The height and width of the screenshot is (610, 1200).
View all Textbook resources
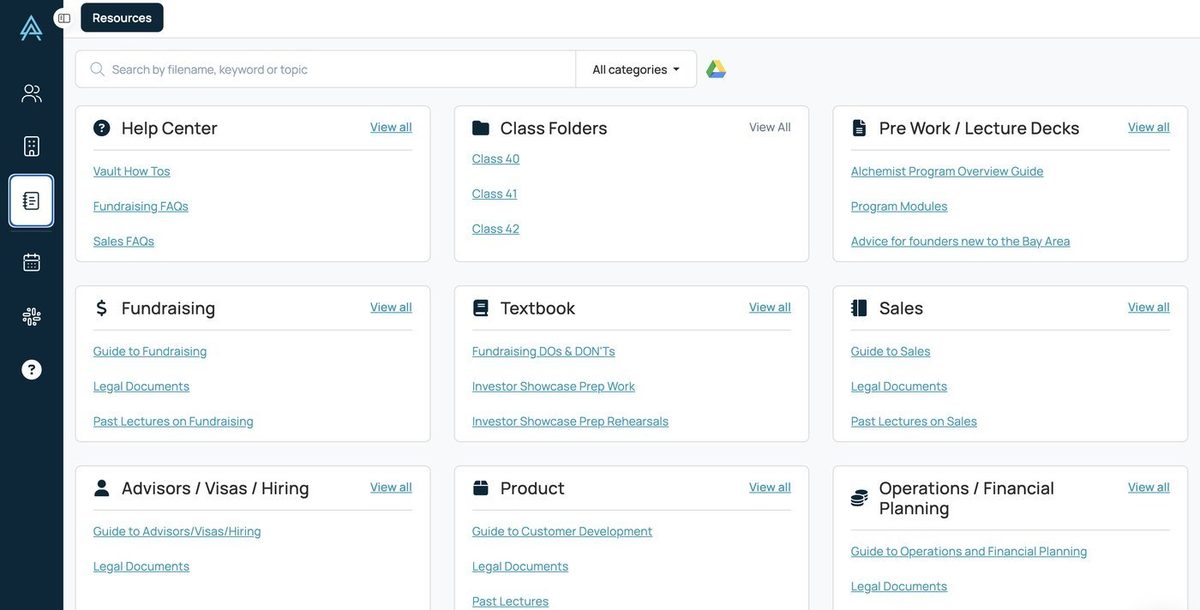770,307
